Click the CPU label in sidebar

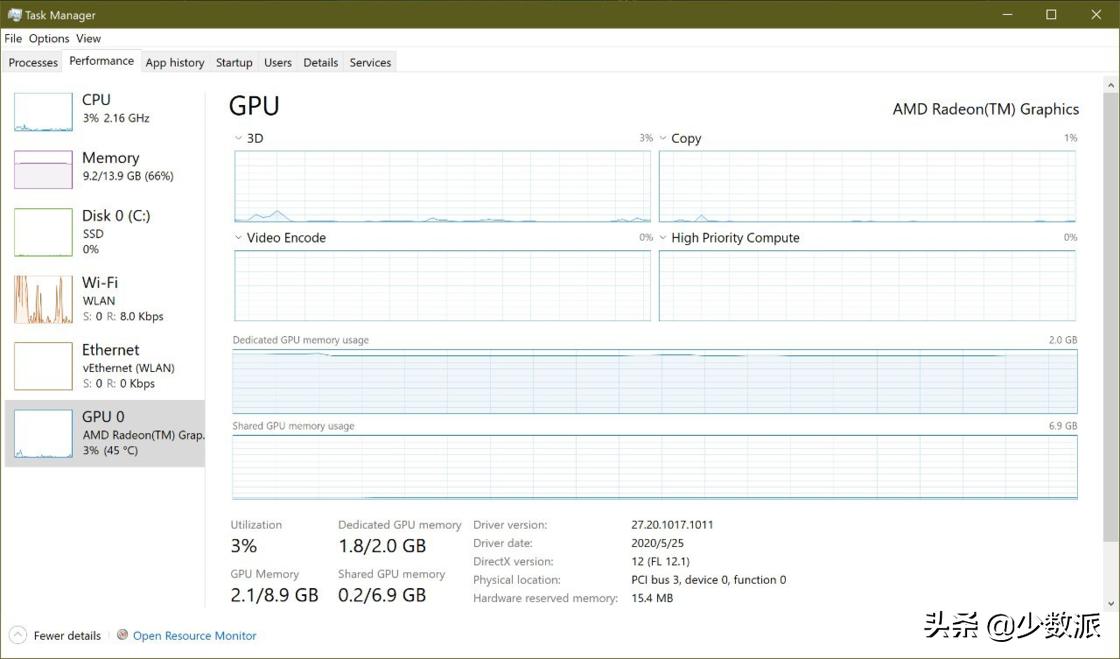[96, 100]
